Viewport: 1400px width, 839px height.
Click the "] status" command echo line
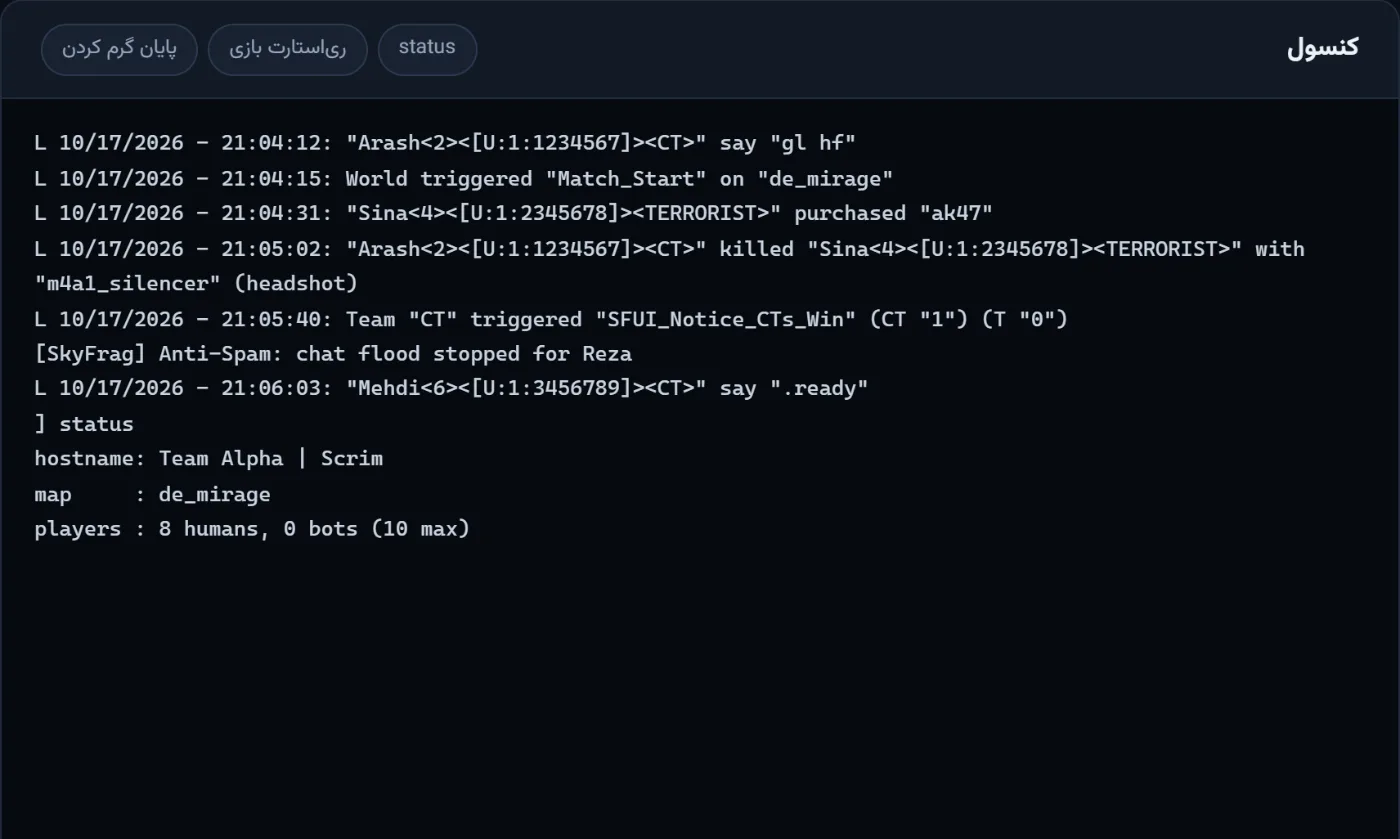(x=84, y=423)
